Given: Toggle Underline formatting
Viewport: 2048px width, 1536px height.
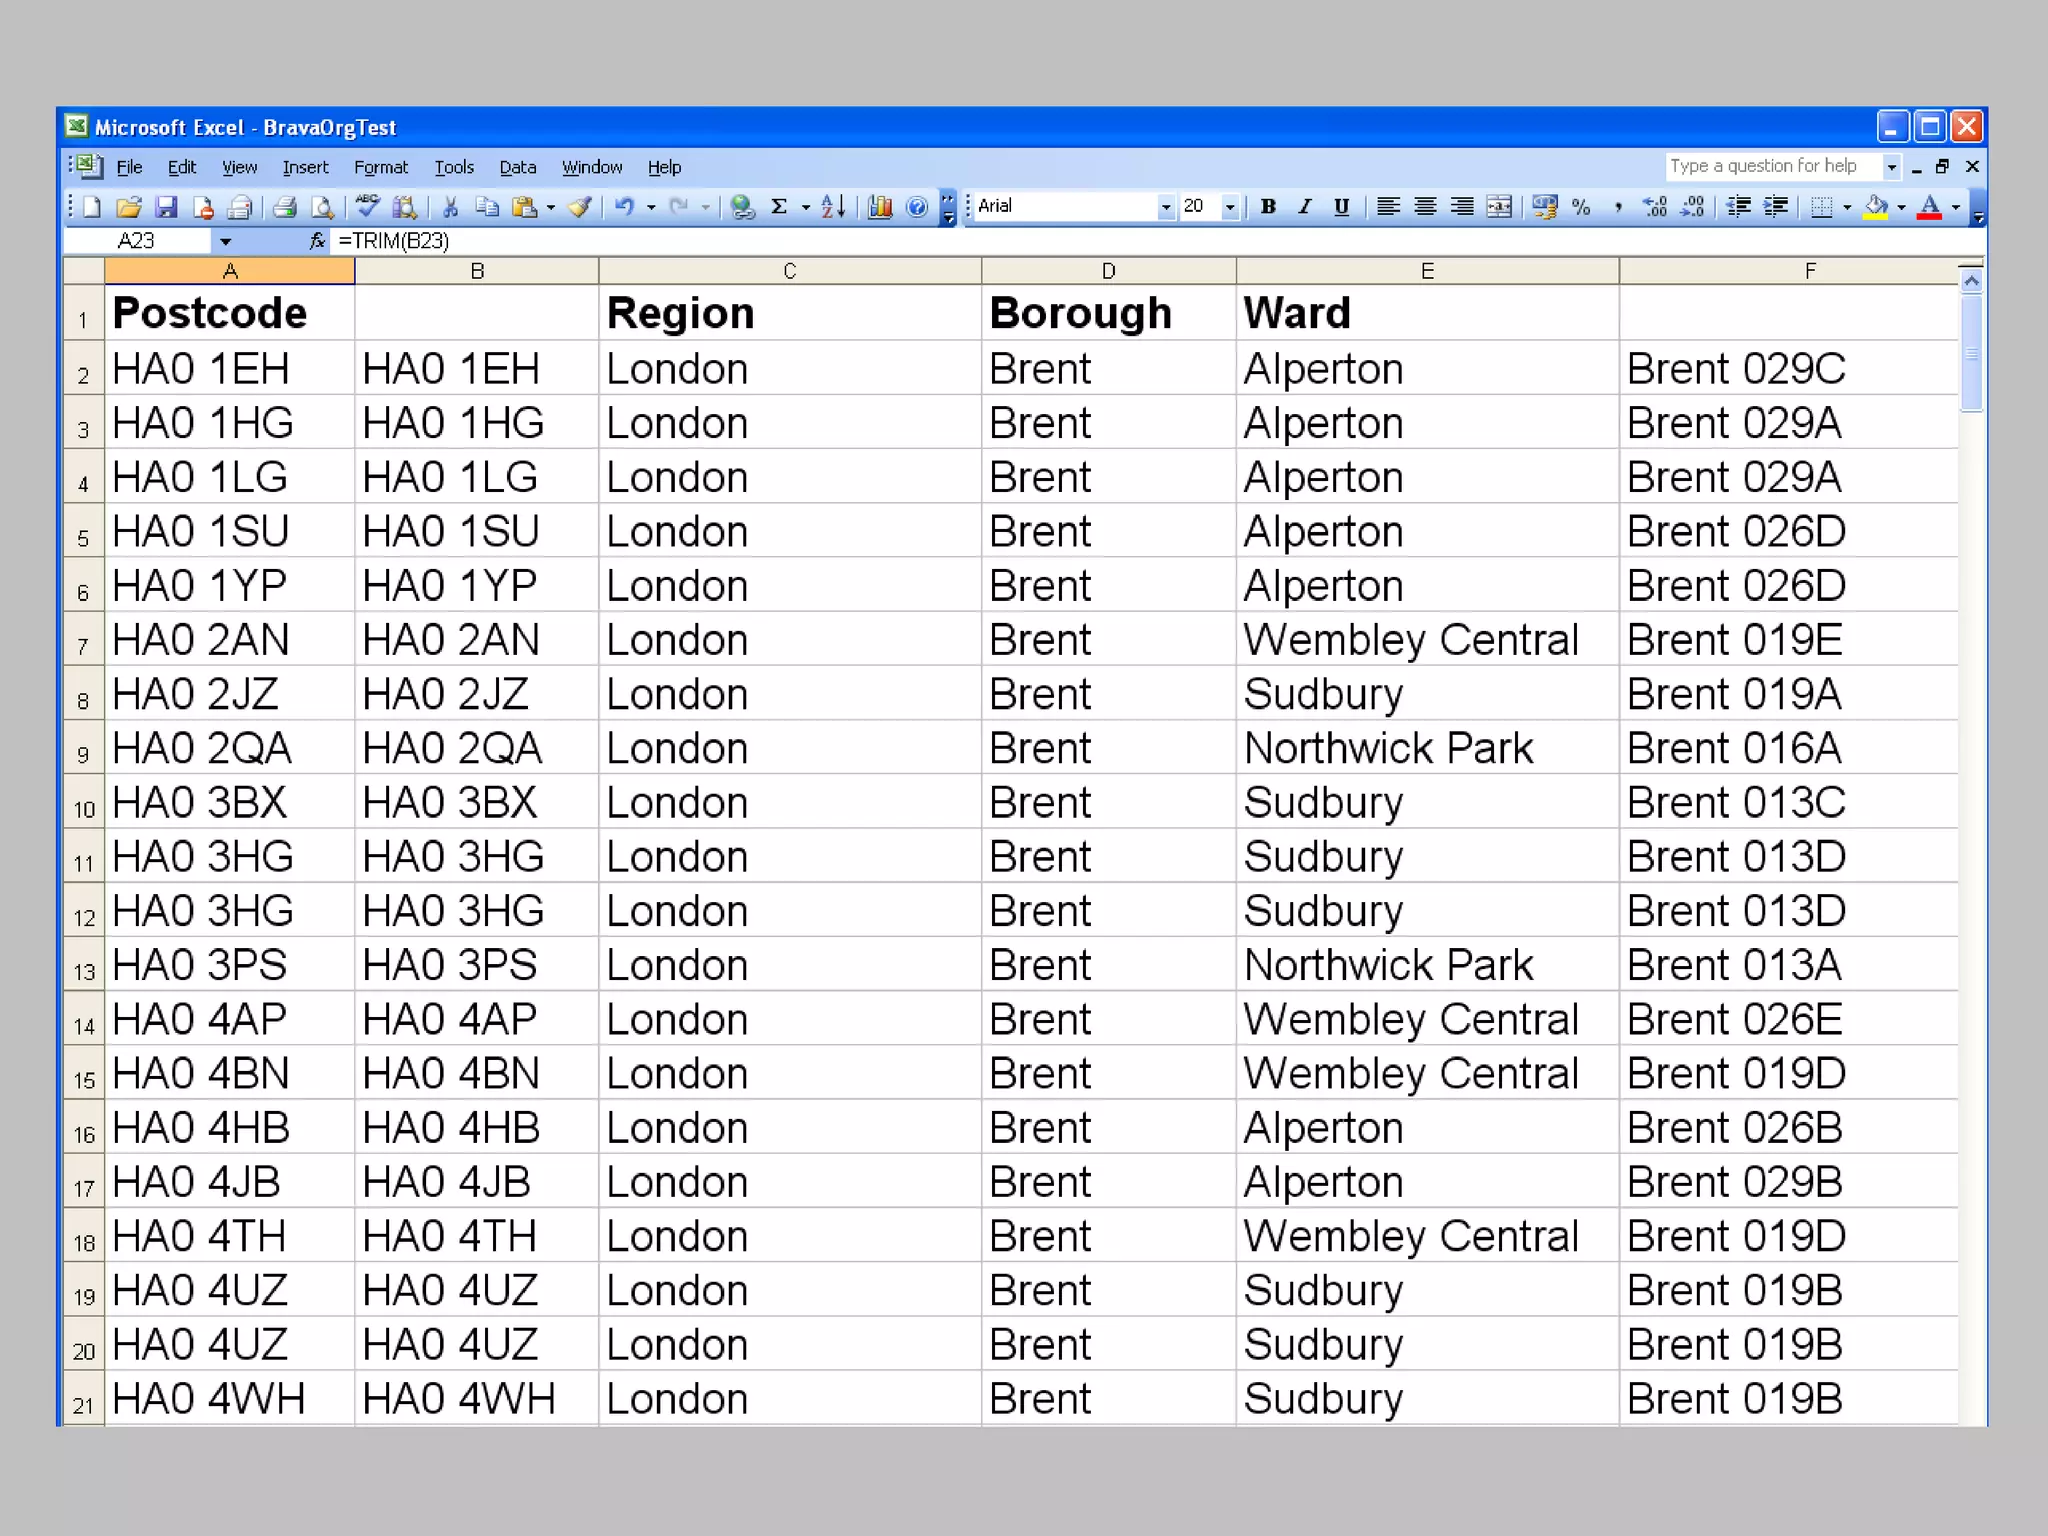Looking at the screenshot, I should tap(1342, 207).
